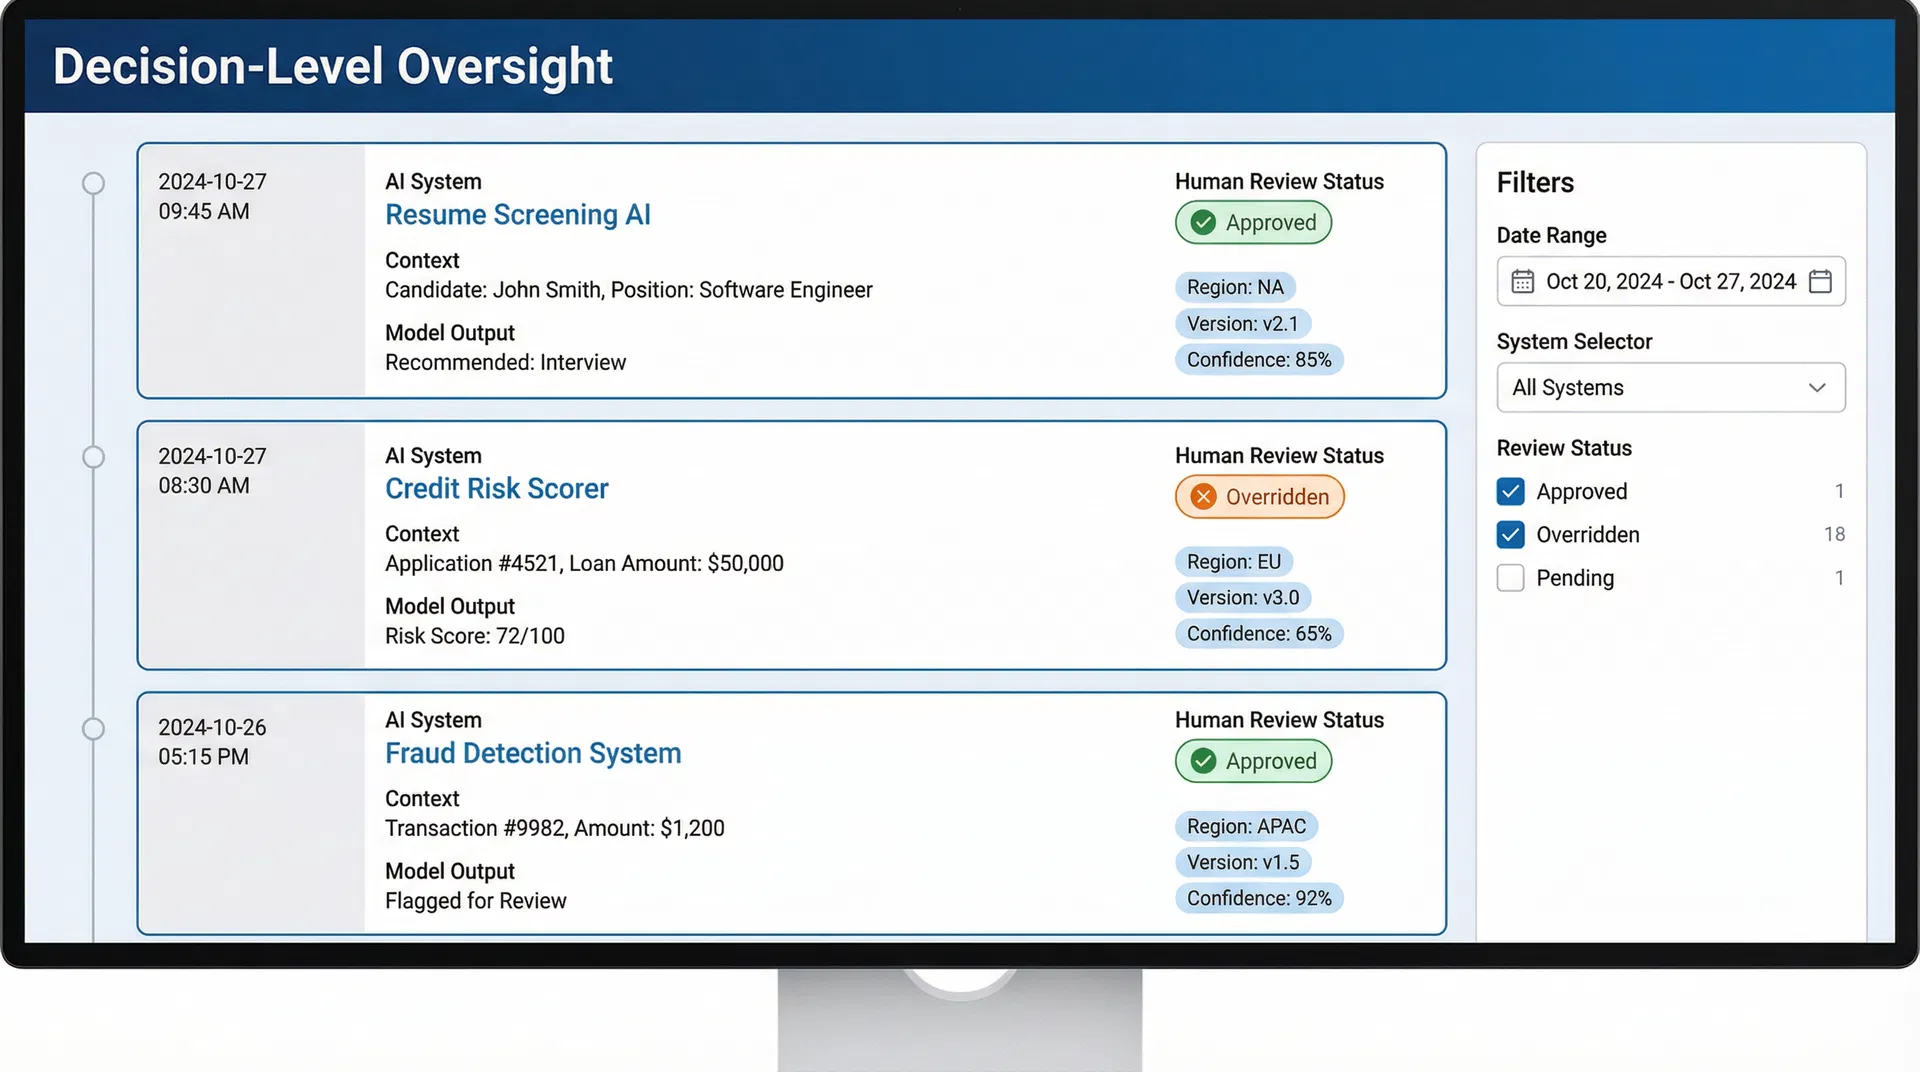Click the Region: EU tag on Credit Risk Scorer
This screenshot has width=1920, height=1072.
pyautogui.click(x=1234, y=561)
